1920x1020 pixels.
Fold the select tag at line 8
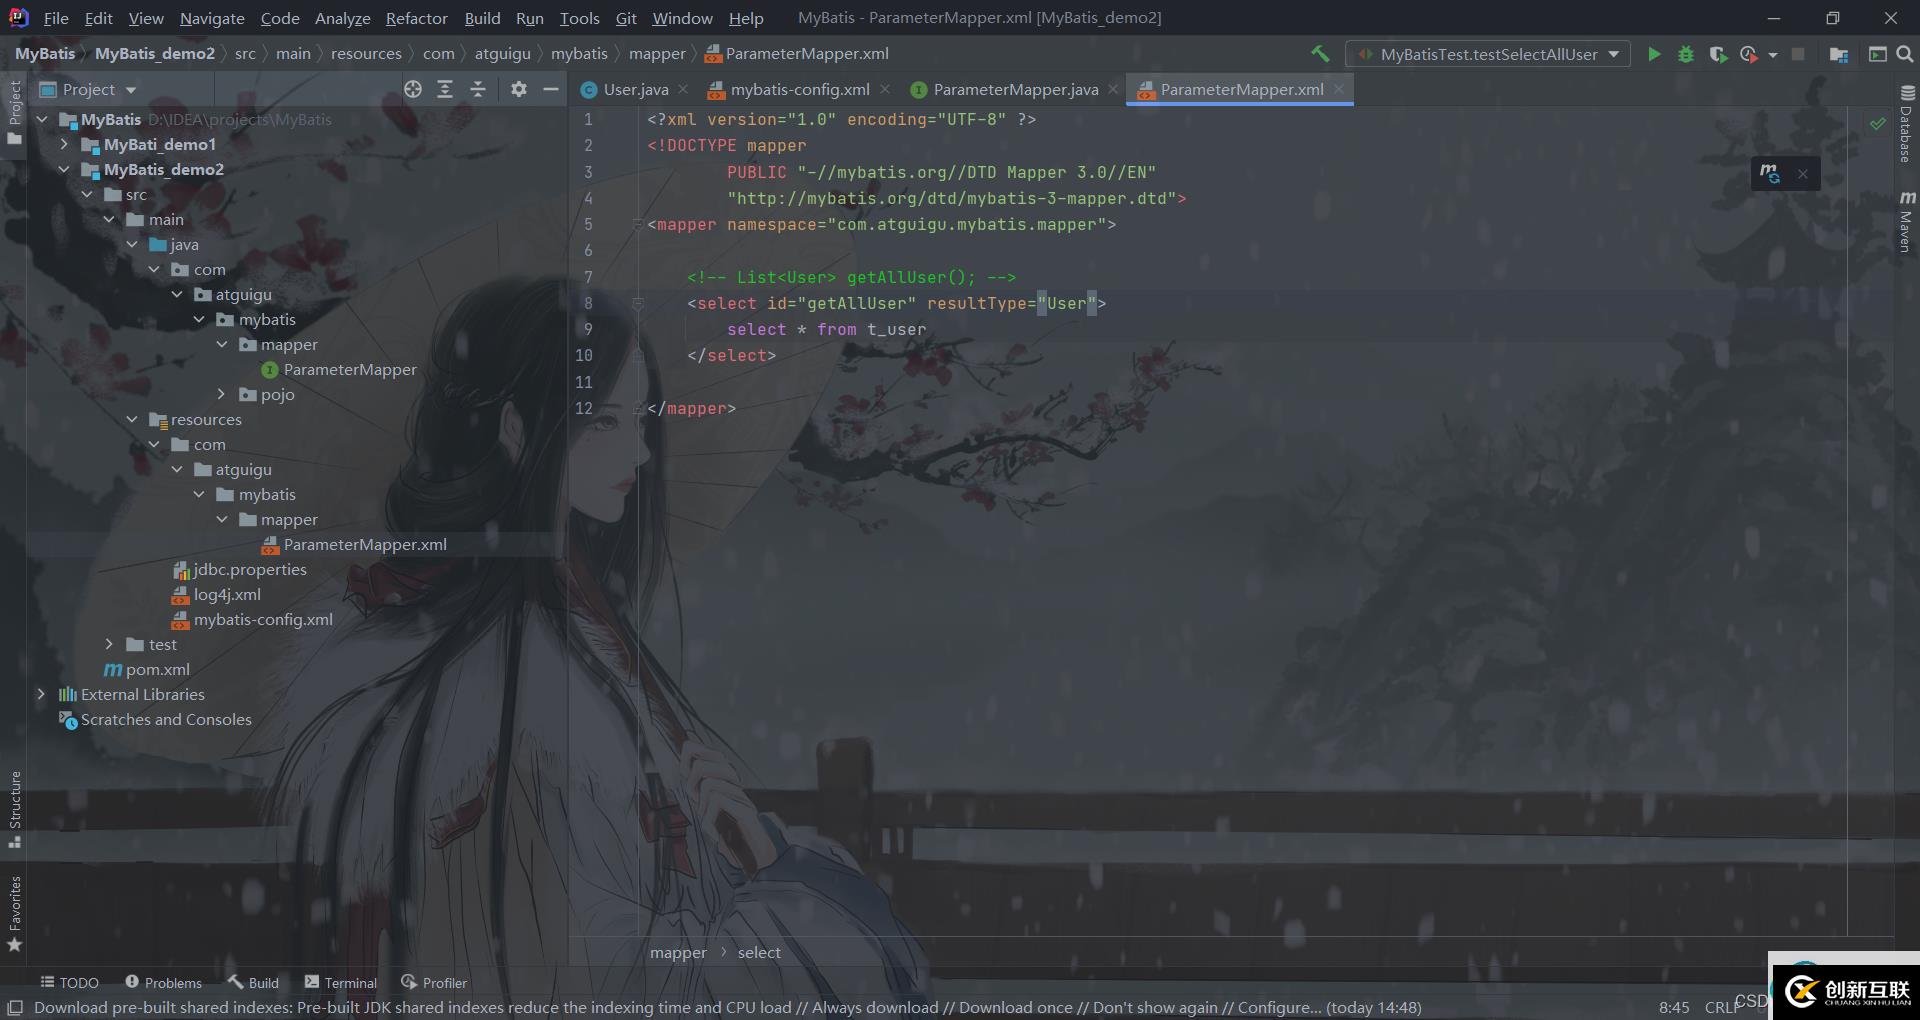pyautogui.click(x=637, y=303)
